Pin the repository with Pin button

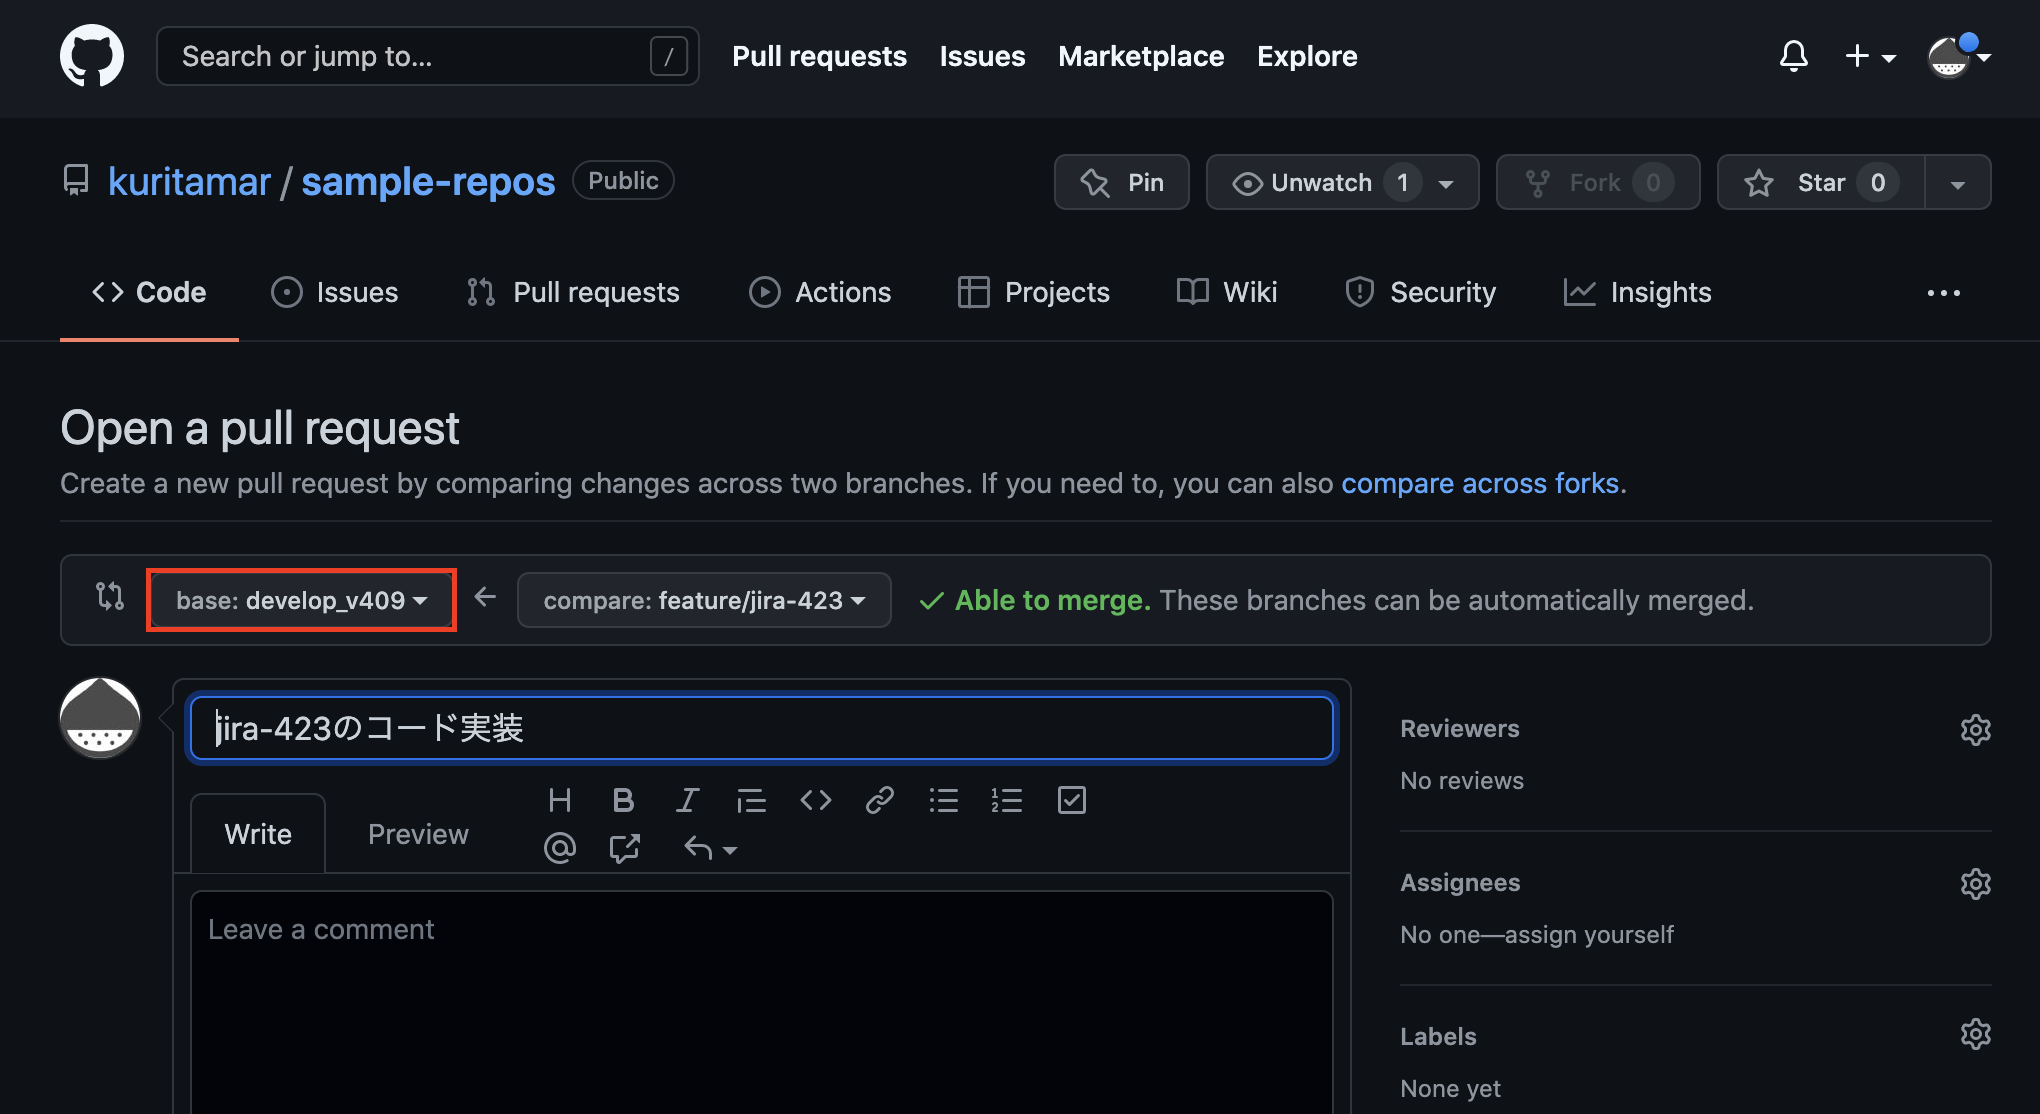pyautogui.click(x=1121, y=182)
